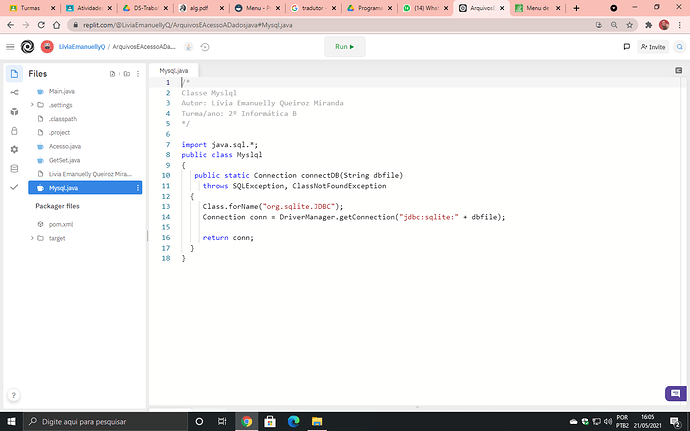Open the Secrets lock sidebar icon
This screenshot has height=431, width=690.
click(14, 131)
